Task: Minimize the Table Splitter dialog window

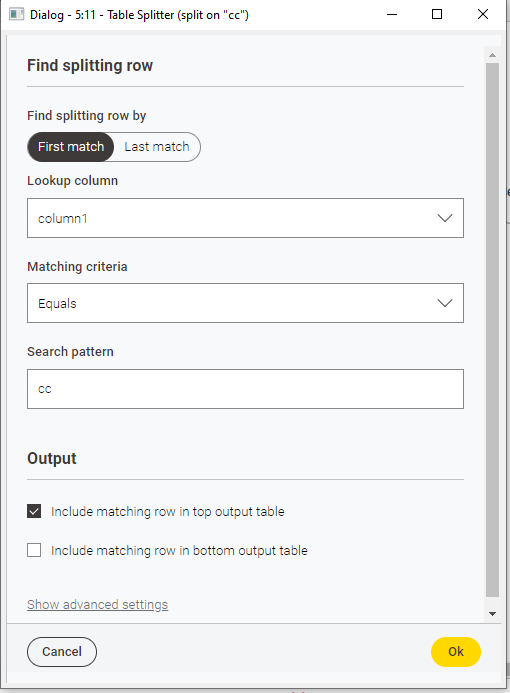Action: (392, 14)
